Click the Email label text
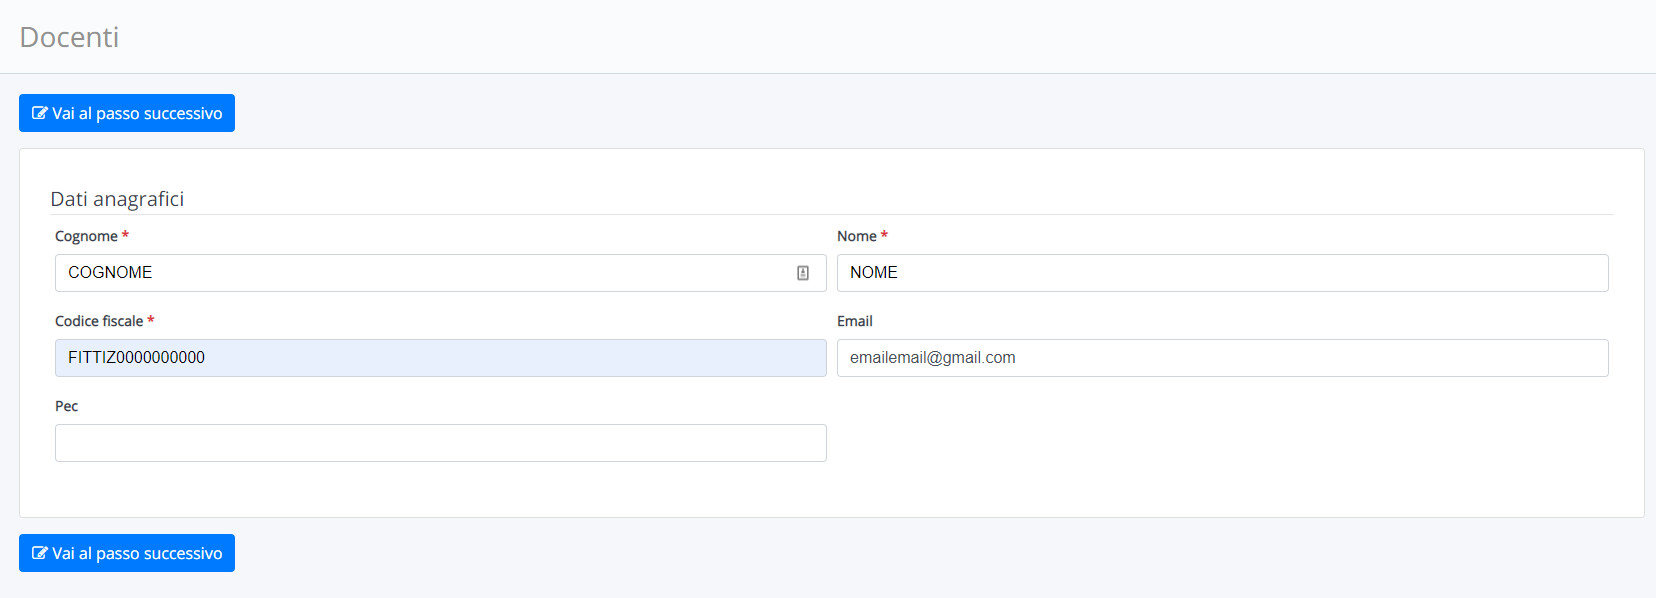Screen dimensions: 1656x598 click(855, 321)
